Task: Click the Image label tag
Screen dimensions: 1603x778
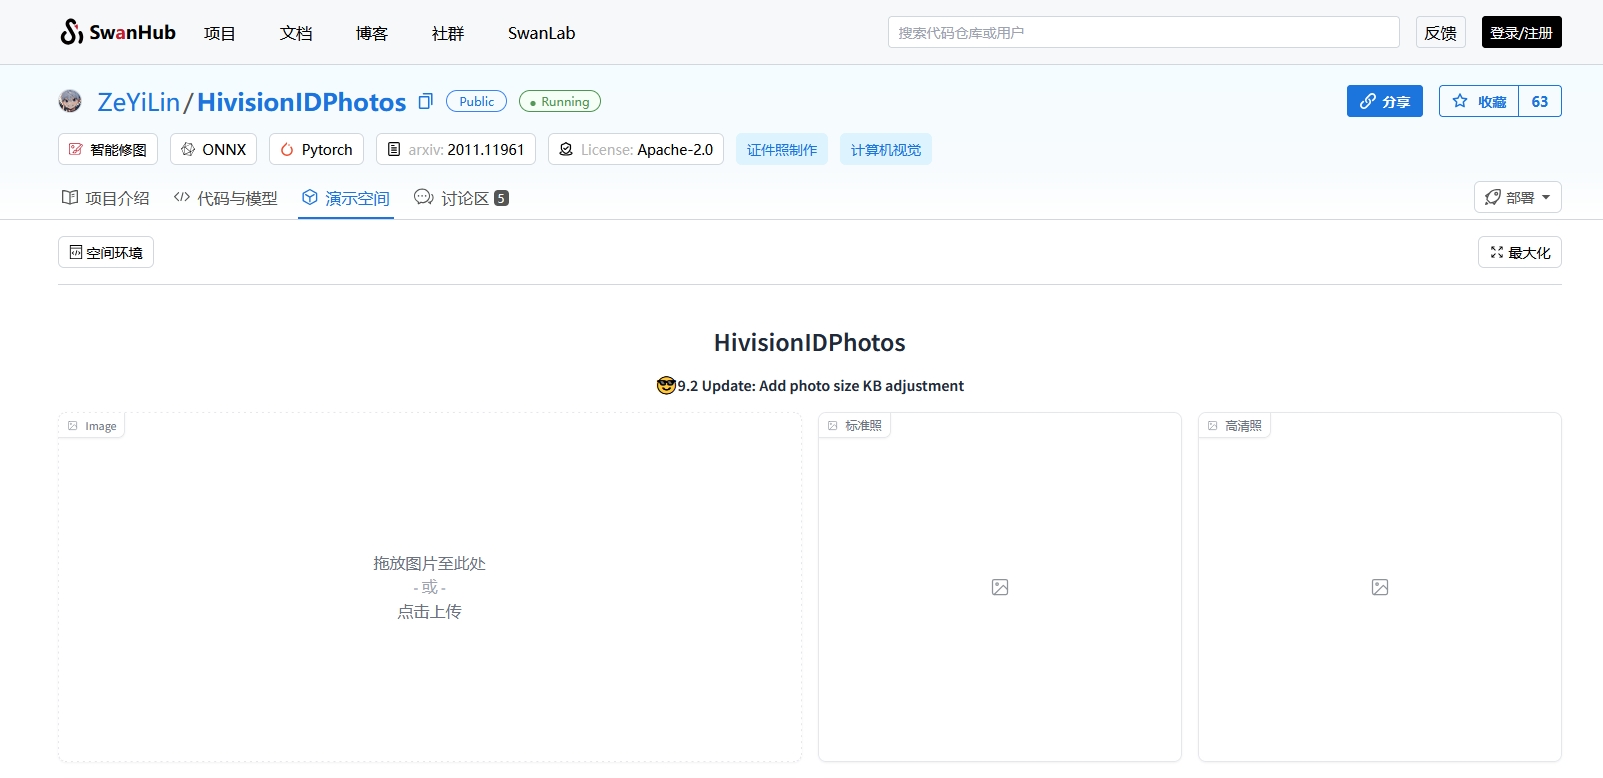Action: click(92, 426)
